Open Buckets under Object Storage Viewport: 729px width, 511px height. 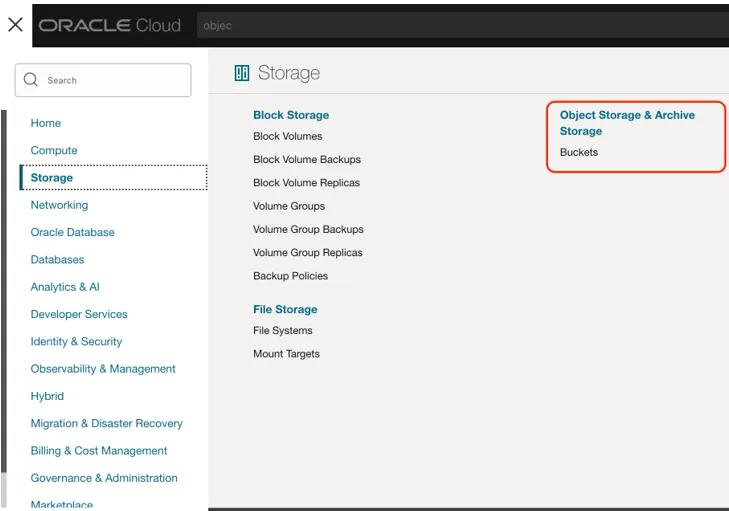[x=579, y=152]
